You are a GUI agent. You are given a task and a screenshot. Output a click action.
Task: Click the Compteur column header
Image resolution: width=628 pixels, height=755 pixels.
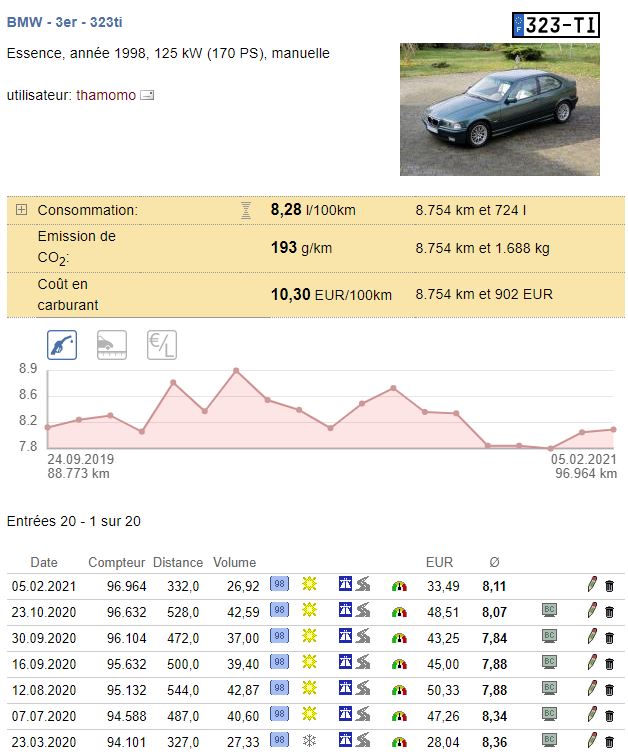[117, 562]
